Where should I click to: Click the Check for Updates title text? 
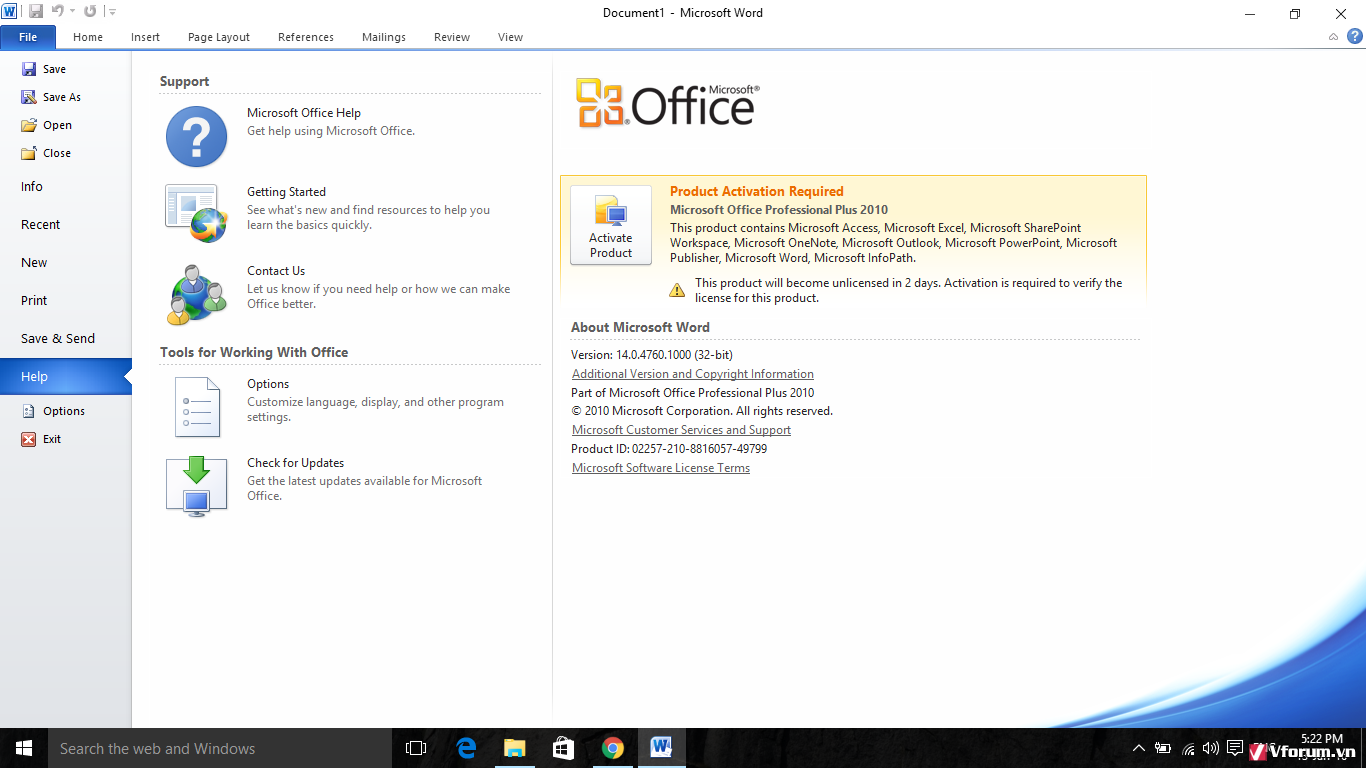(x=296, y=463)
